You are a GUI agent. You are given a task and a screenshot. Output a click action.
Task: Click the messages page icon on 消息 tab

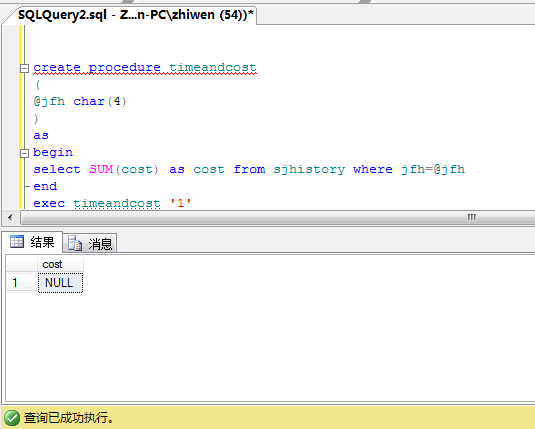tap(75, 243)
